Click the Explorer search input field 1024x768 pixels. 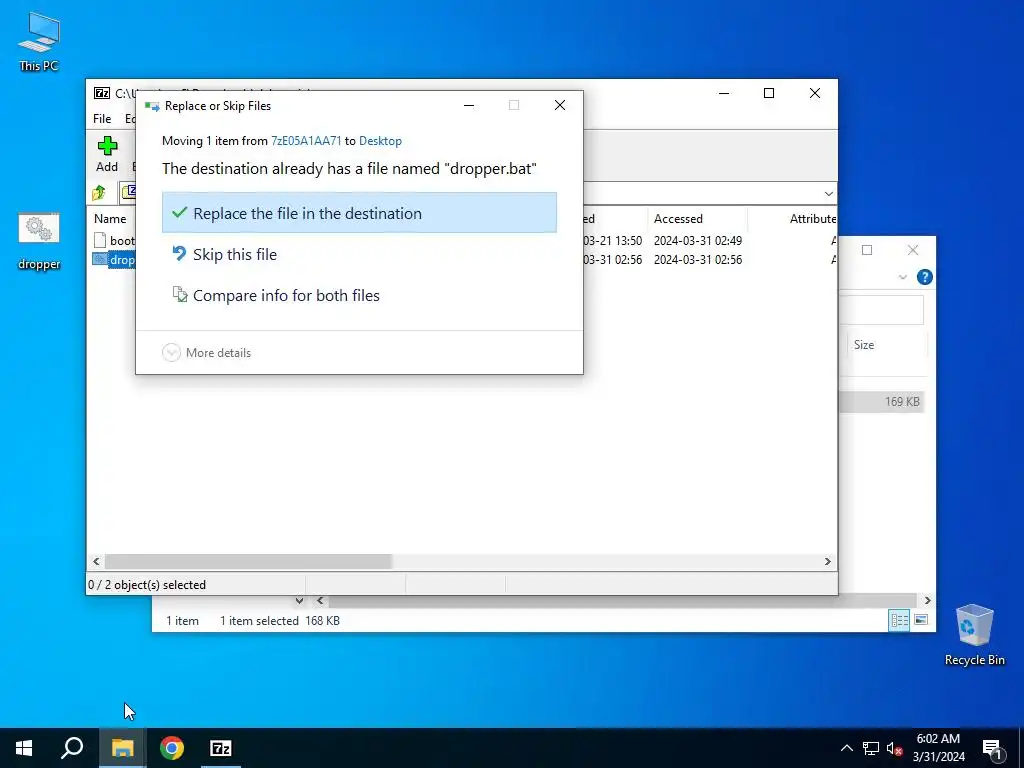(881, 310)
